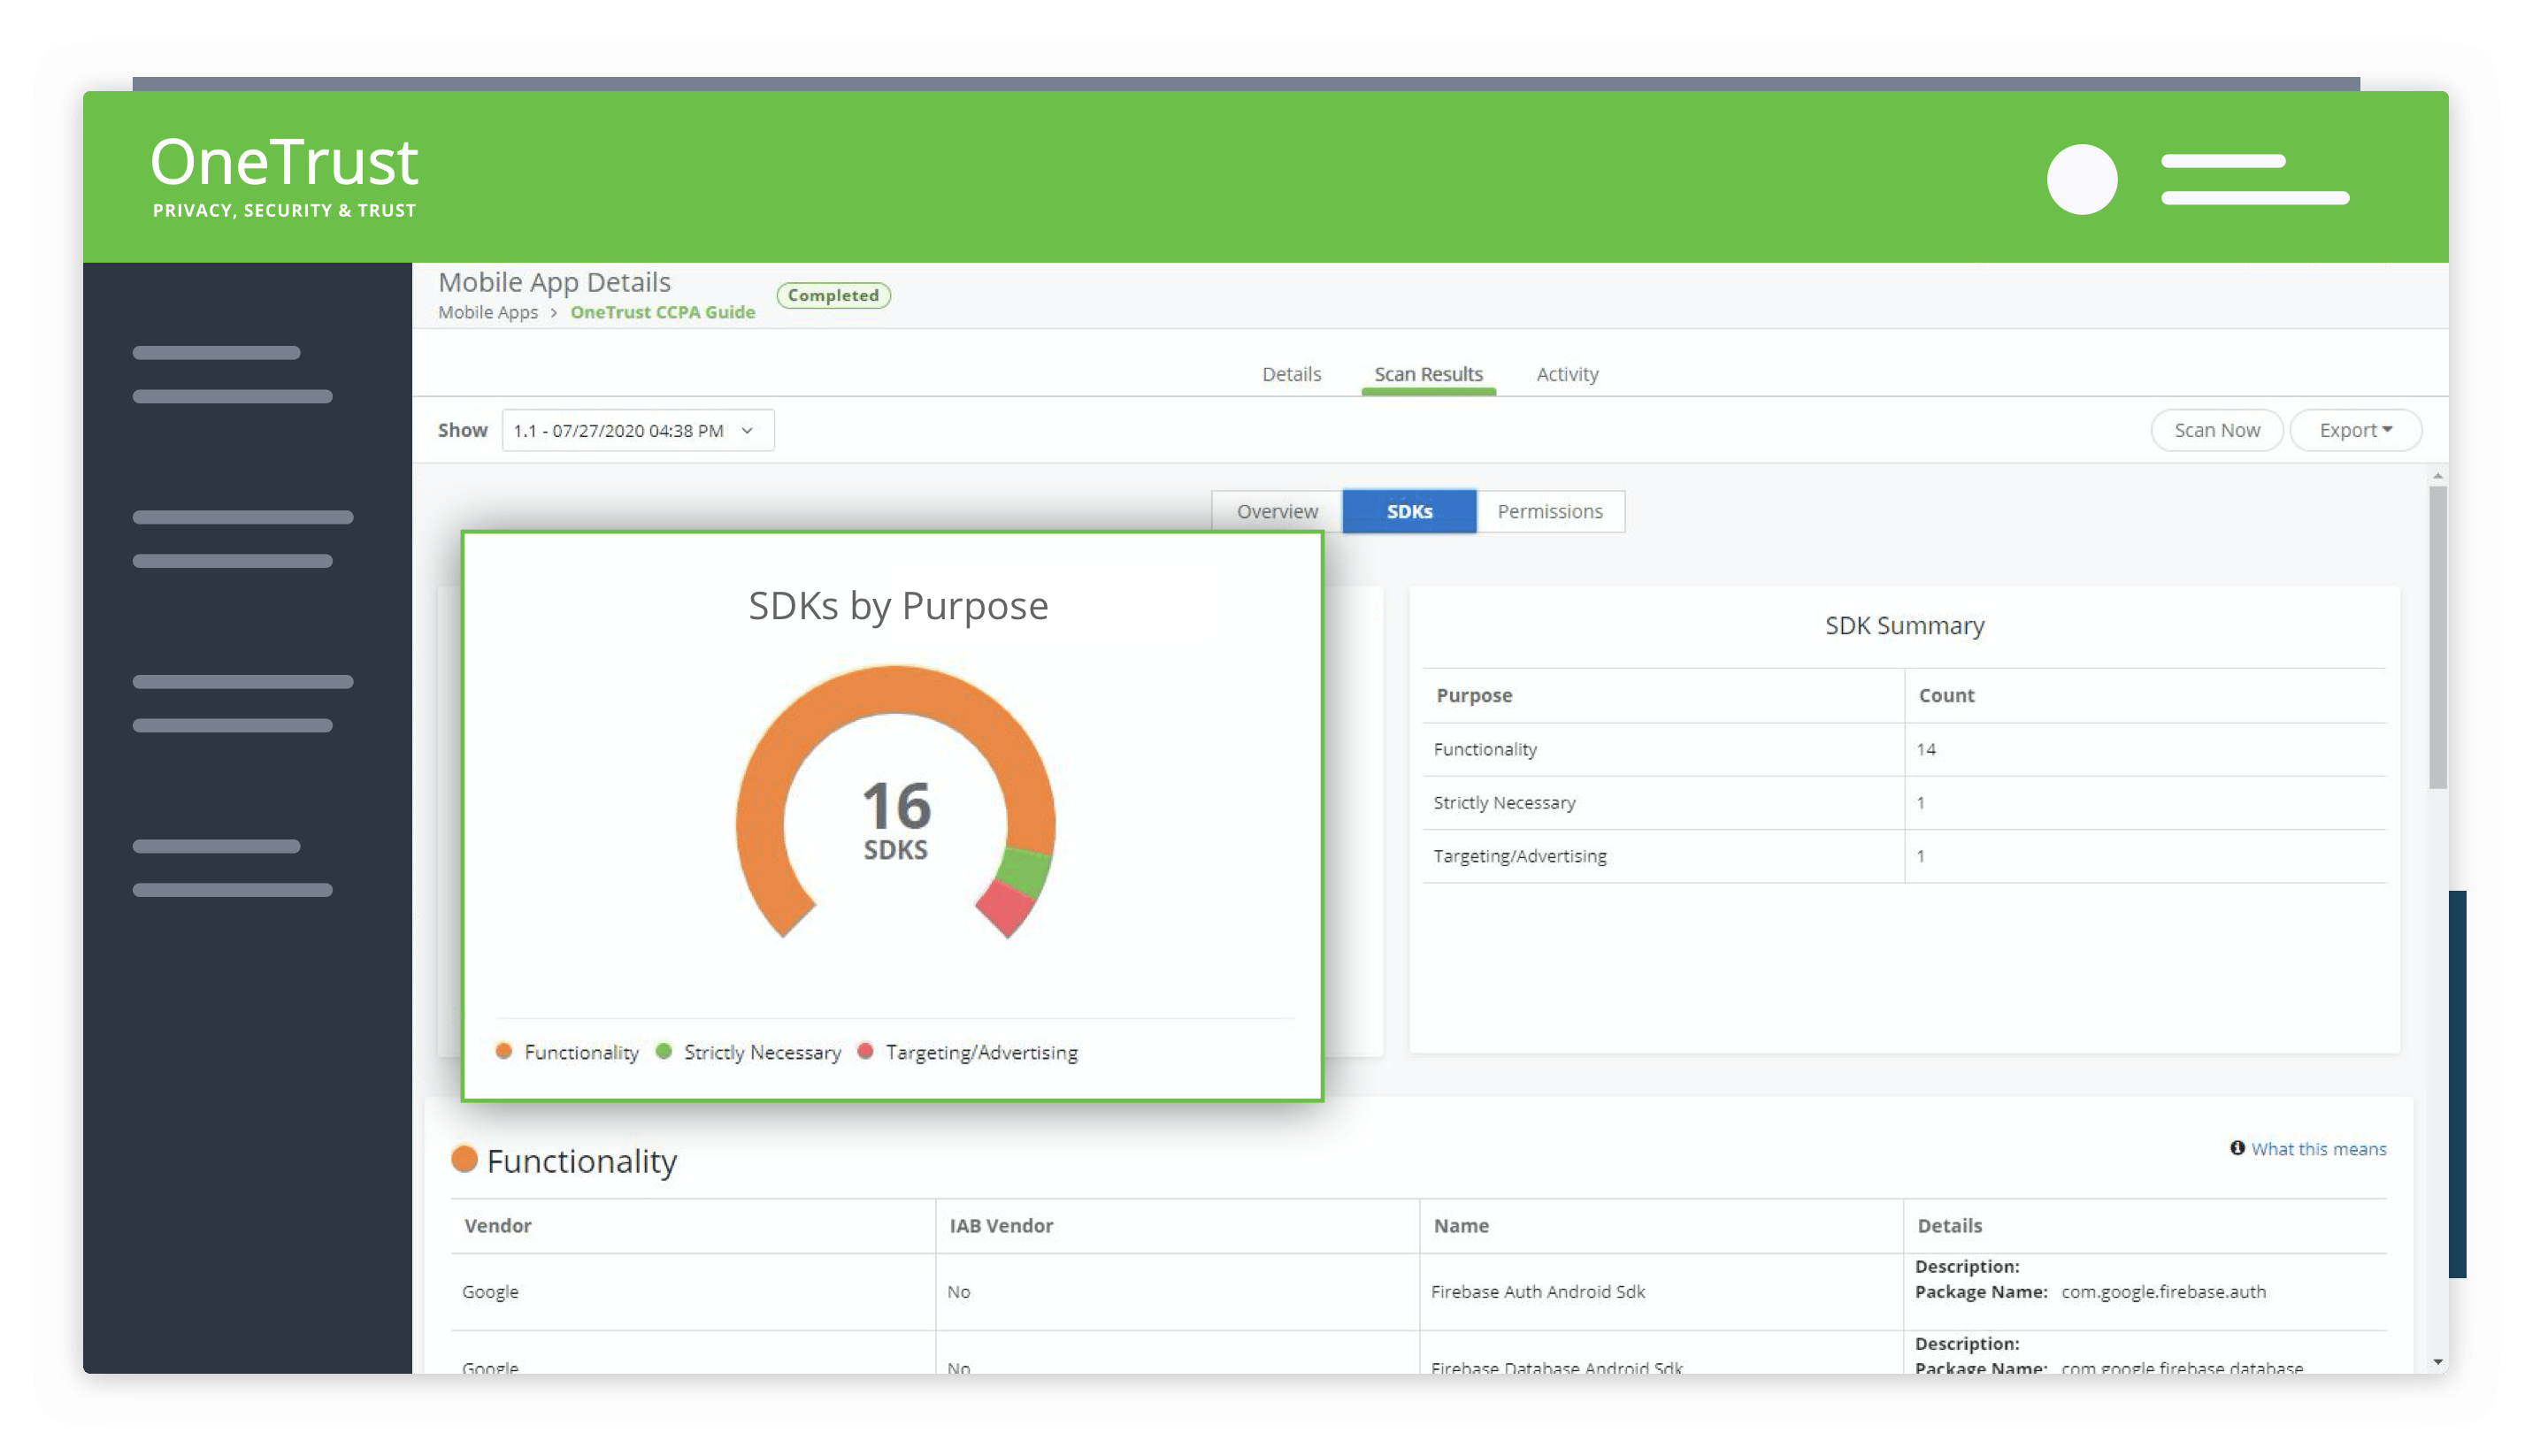Expand the Export dropdown menu
The image size is (2548, 1456).
tap(2355, 430)
